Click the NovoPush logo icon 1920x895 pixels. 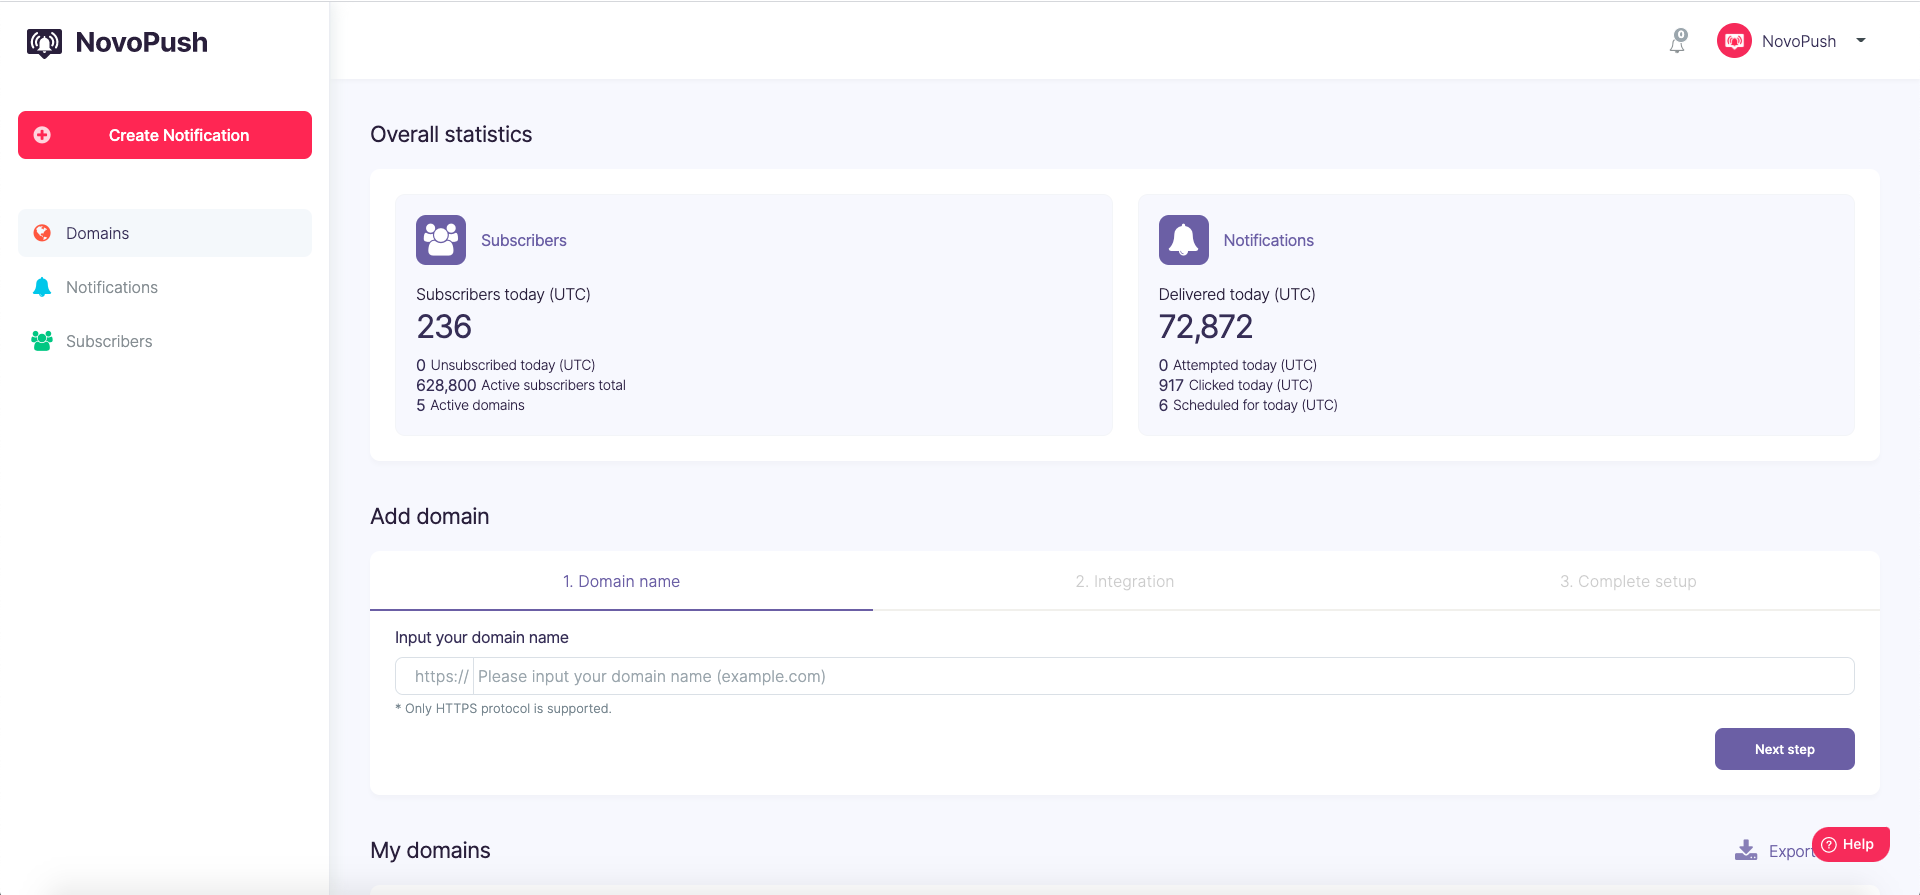coord(44,43)
